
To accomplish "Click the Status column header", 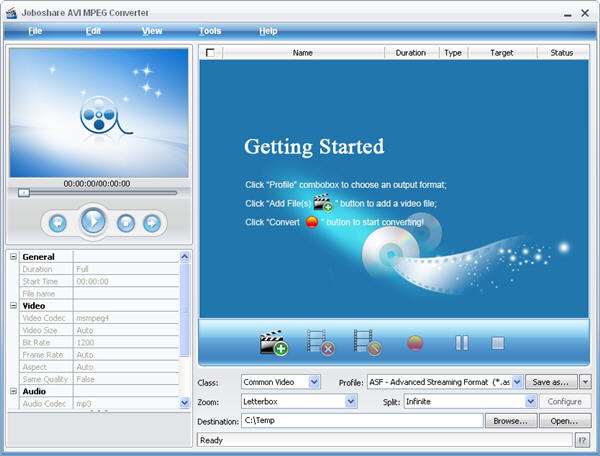I will [562, 52].
